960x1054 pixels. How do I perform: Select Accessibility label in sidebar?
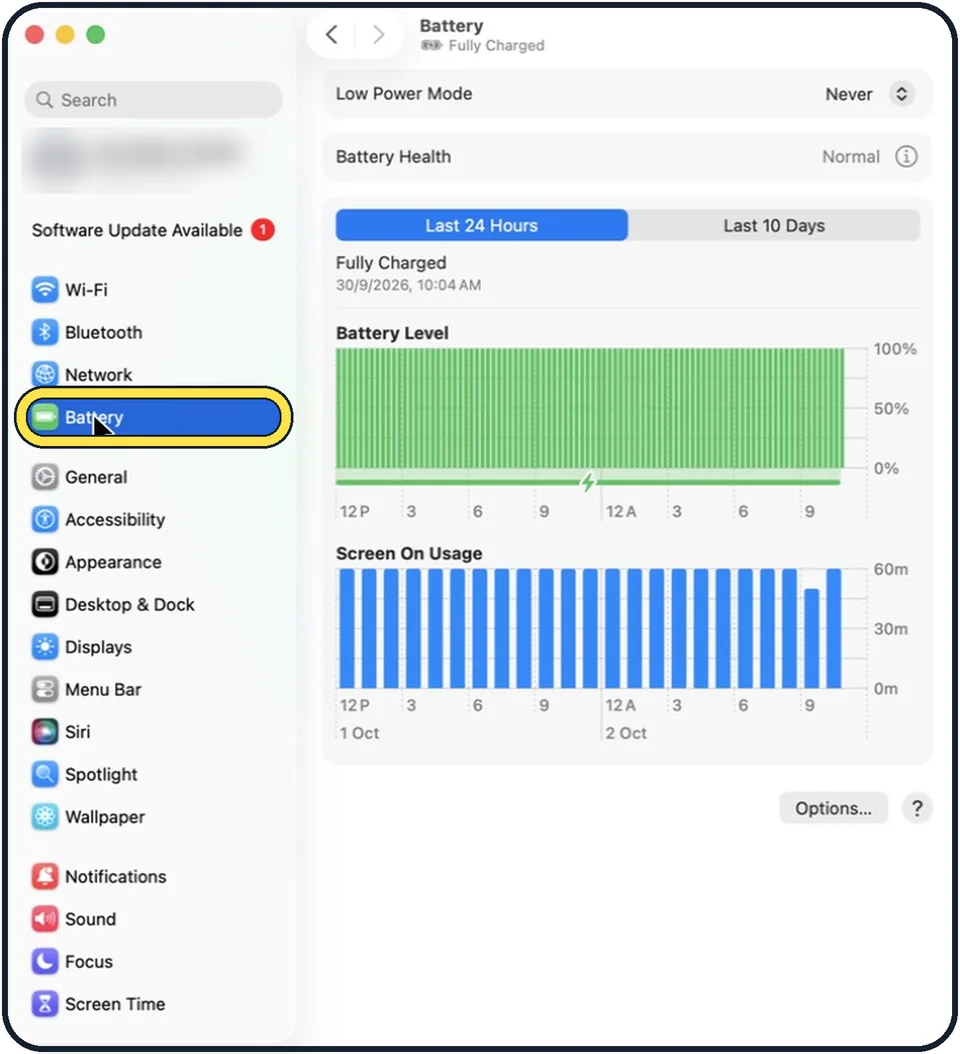point(115,519)
